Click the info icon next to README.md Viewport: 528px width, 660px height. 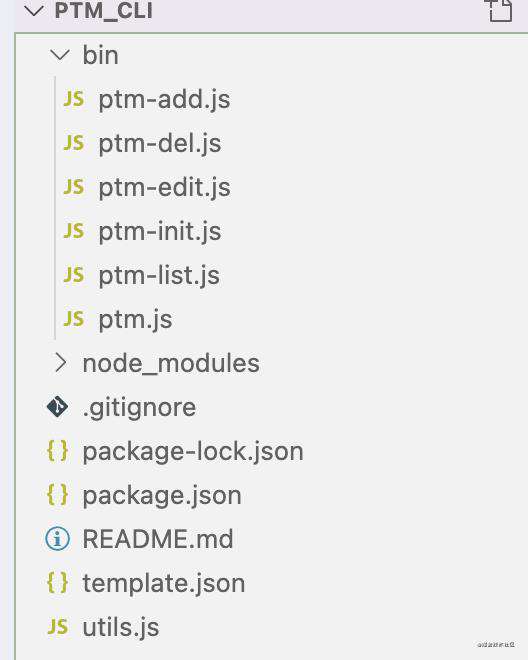pos(58,539)
